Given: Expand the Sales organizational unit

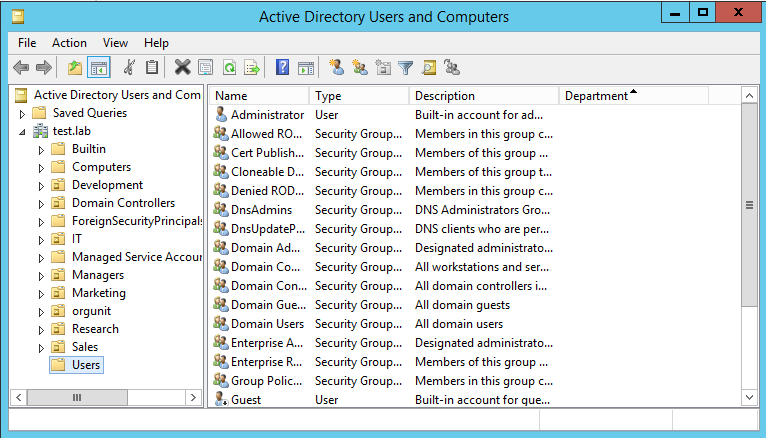Looking at the screenshot, I should pyautogui.click(x=41, y=348).
